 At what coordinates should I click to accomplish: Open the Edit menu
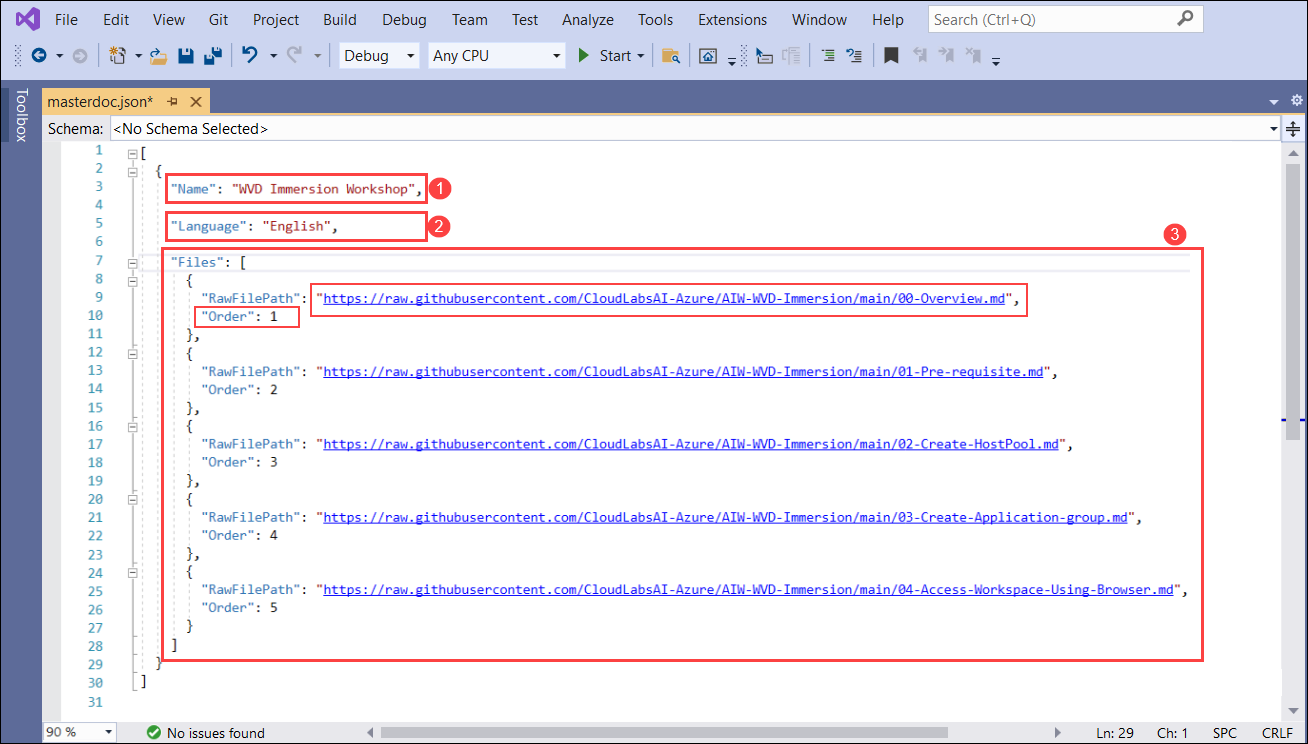coord(116,19)
